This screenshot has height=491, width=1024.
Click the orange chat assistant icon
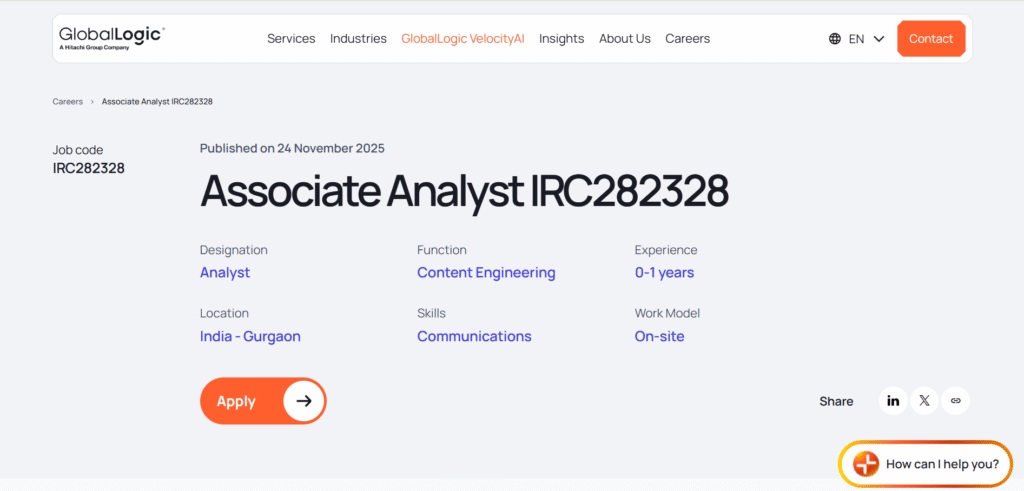click(x=866, y=464)
